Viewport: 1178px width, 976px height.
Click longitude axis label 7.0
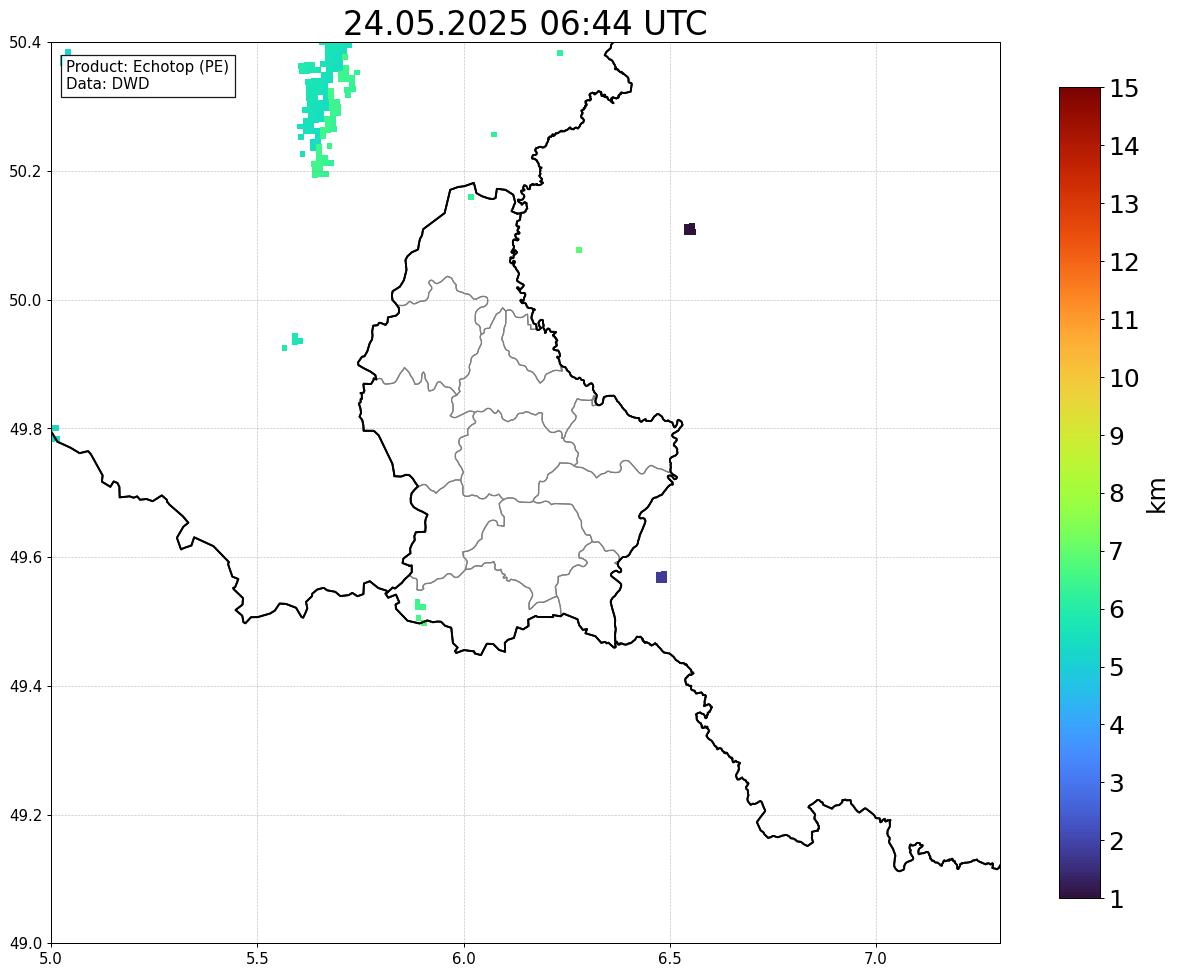(876, 959)
